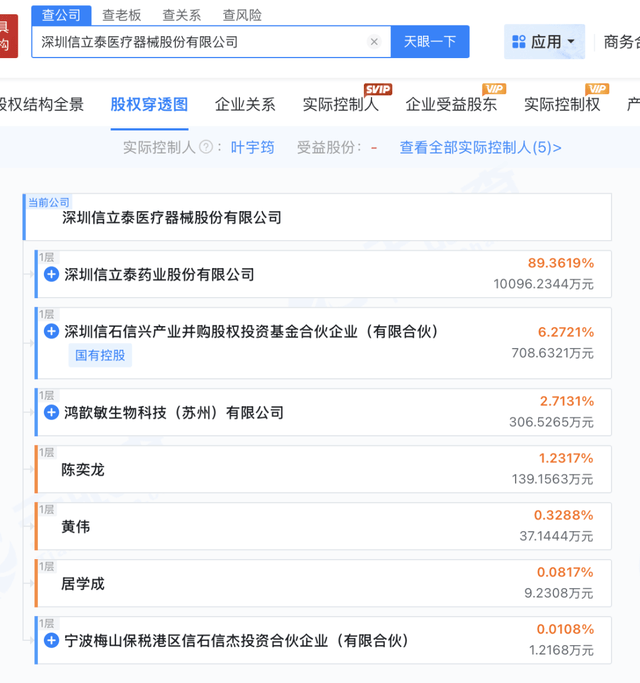Click current company 深圳信立泰医疗器械股份有限公司 title
Viewport: 640px width, 683px height.
[x=172, y=217]
